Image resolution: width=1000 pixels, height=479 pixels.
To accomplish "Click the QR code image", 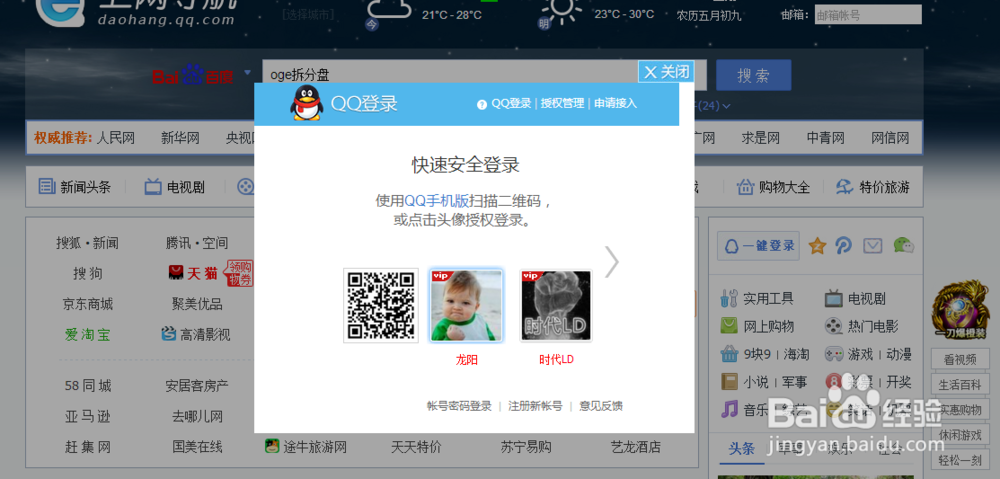I will 381,306.
